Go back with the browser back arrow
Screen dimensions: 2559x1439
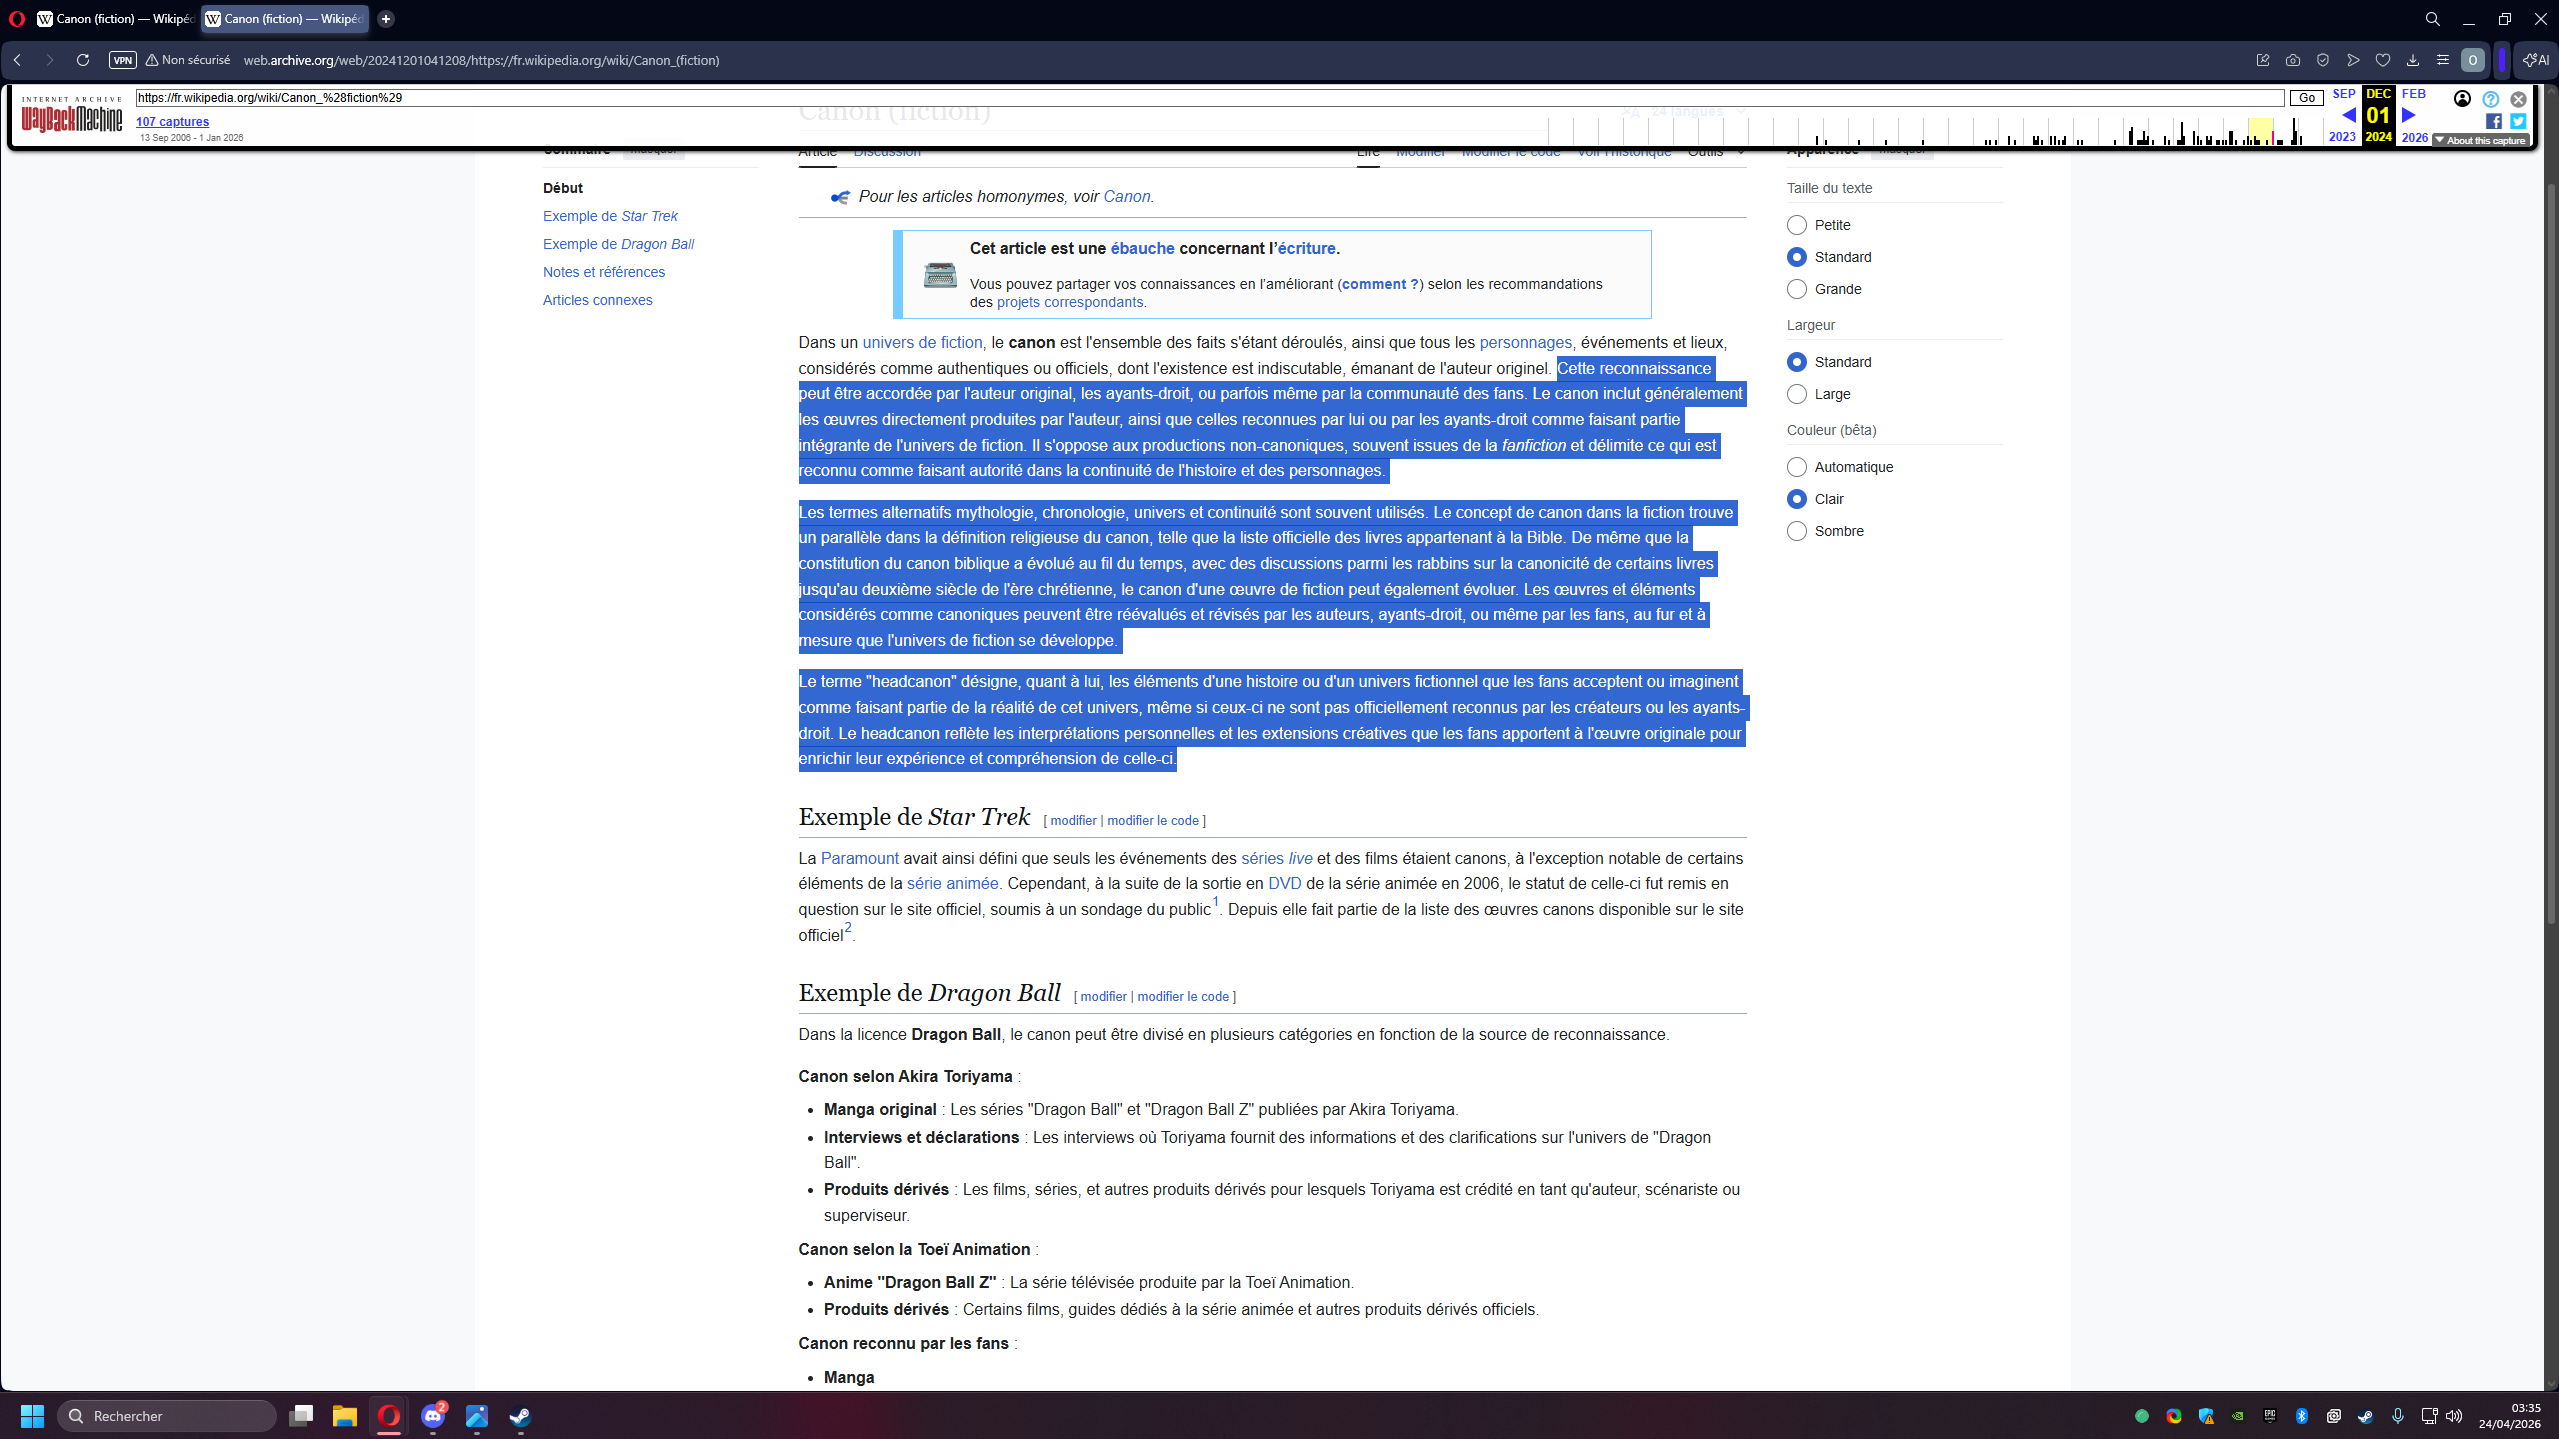point(18,60)
